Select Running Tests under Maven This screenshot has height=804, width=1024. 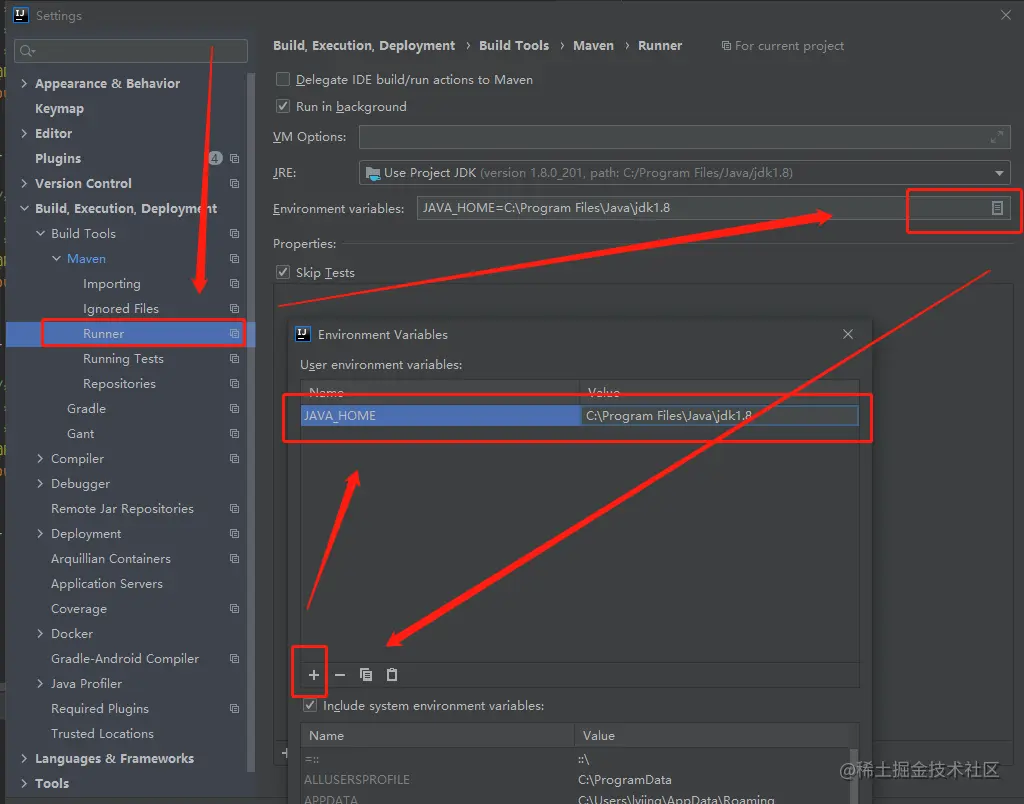pyautogui.click(x=123, y=359)
